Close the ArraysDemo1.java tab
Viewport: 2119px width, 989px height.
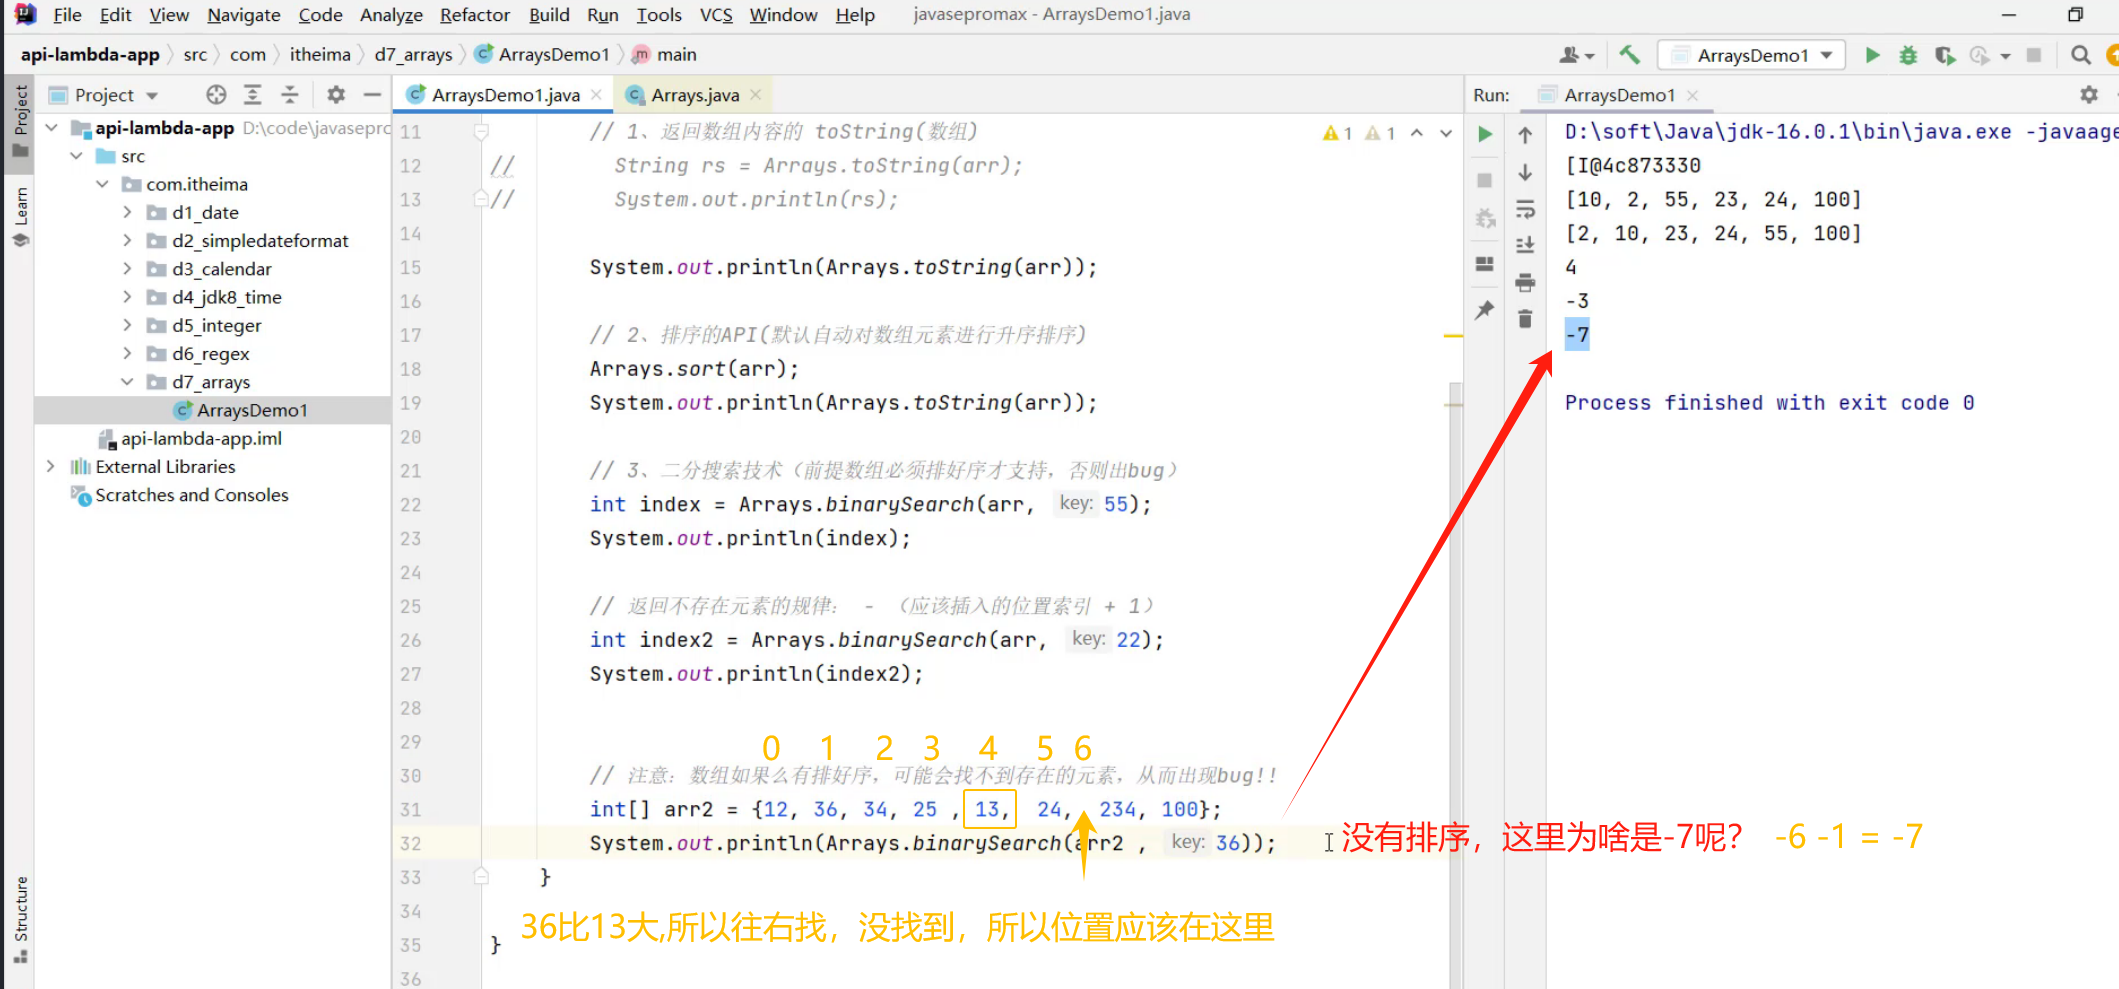(x=597, y=94)
